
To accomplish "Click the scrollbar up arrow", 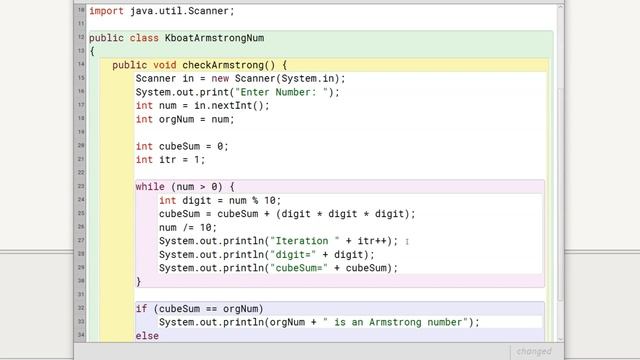I will pyautogui.click(x=560, y=7).
